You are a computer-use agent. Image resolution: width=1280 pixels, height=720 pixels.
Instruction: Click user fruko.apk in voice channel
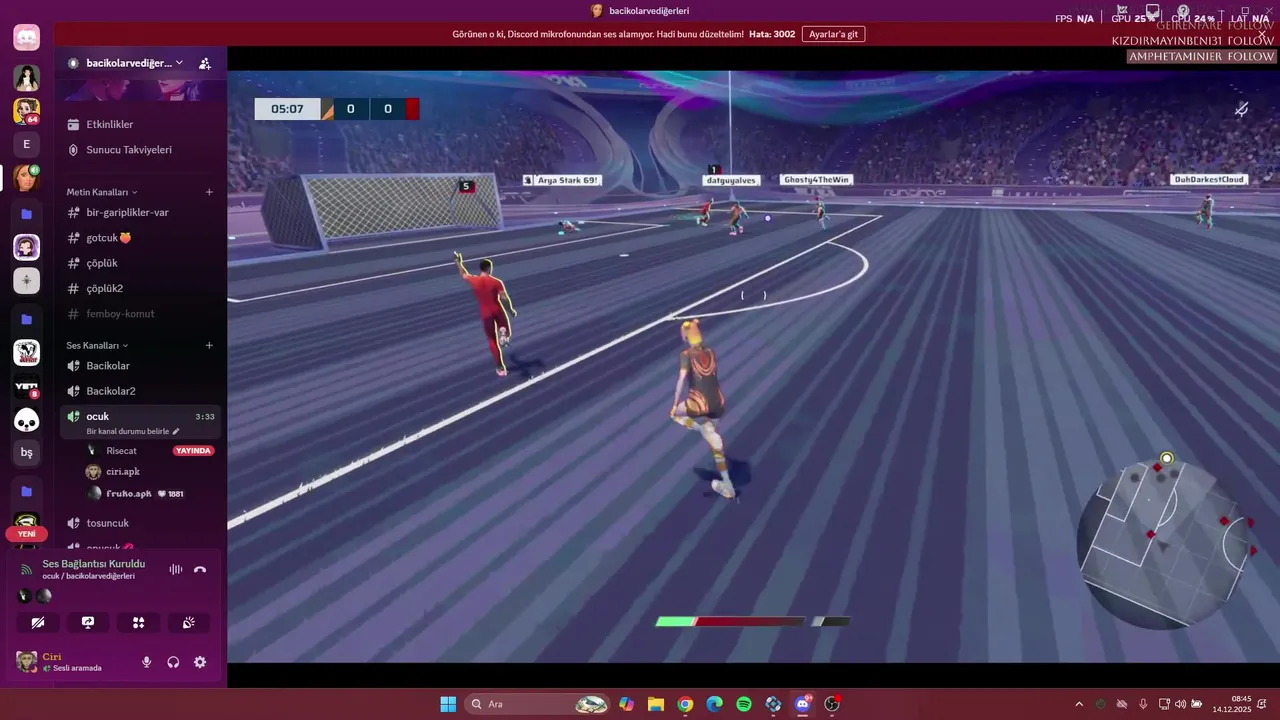click(x=129, y=494)
